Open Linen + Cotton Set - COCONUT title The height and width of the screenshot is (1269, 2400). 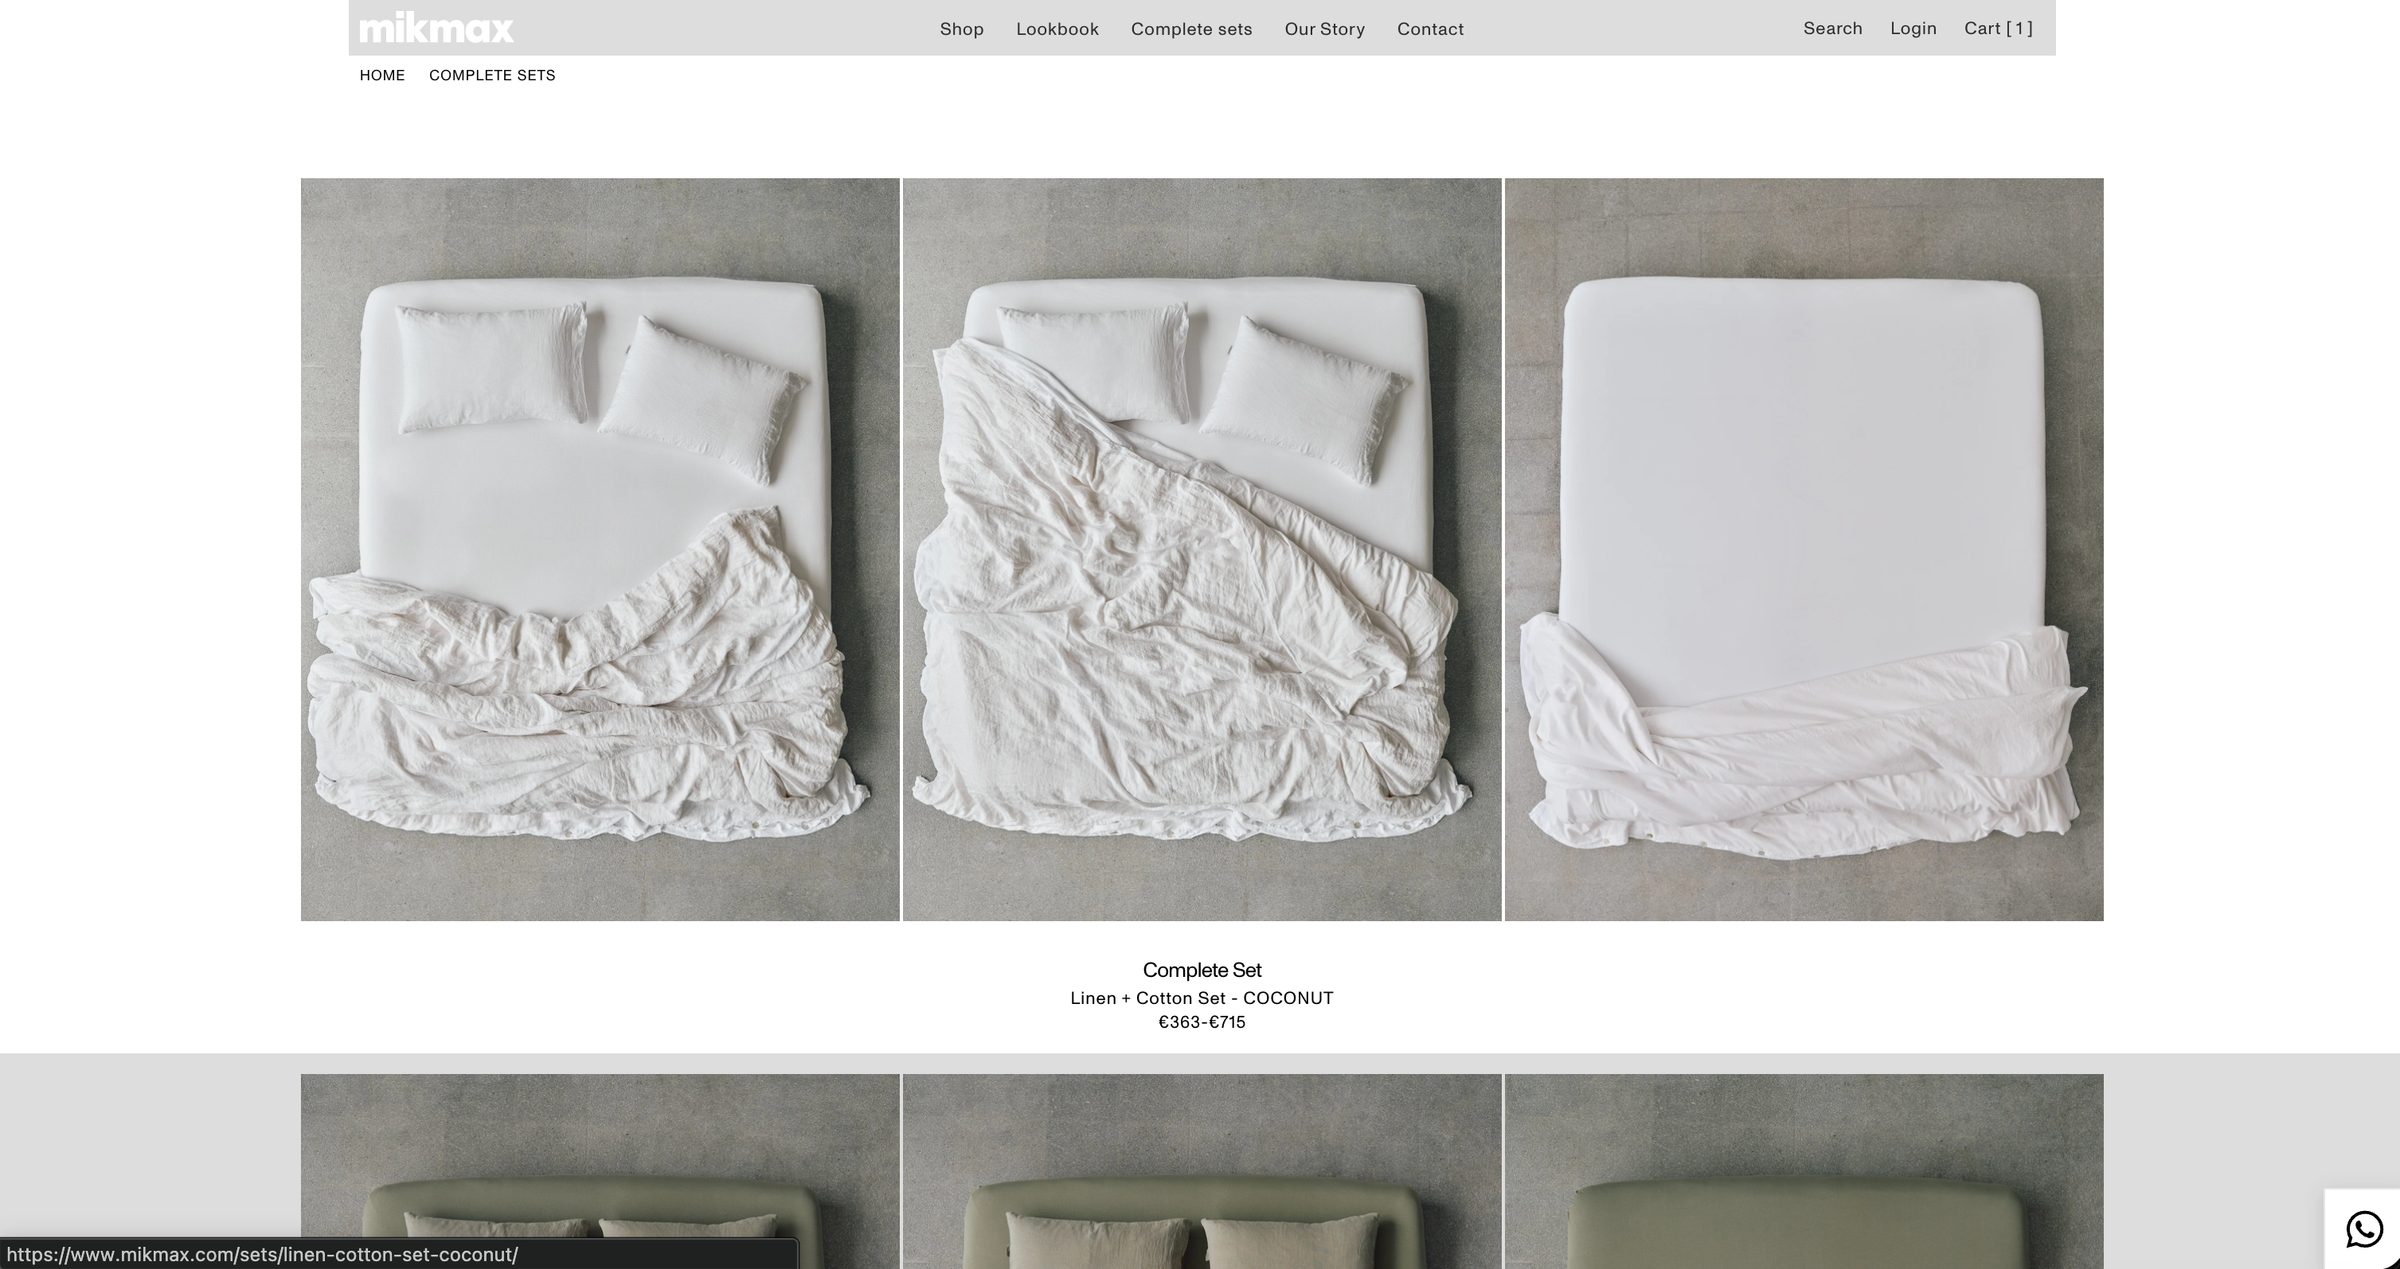(x=1201, y=998)
